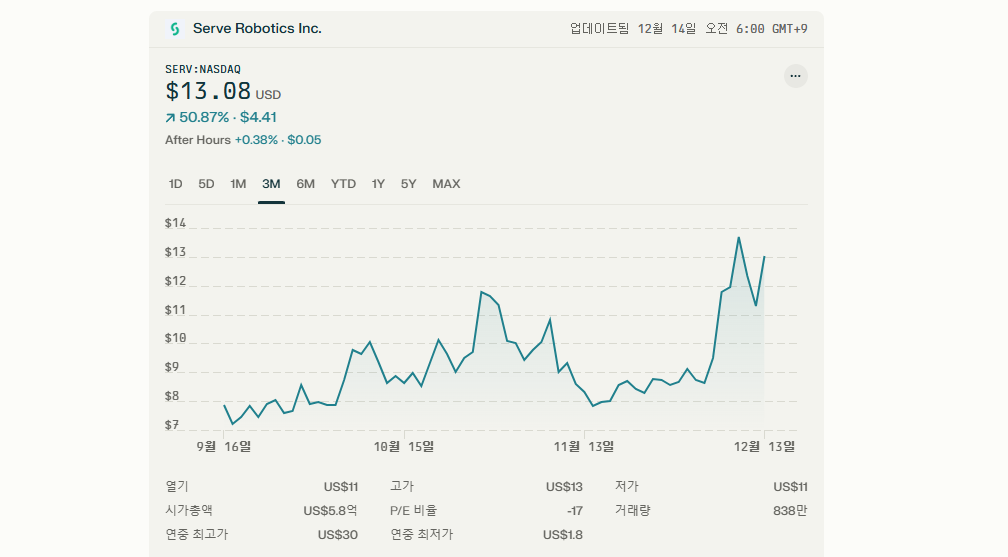Click the 고가 high price label

(x=402, y=487)
